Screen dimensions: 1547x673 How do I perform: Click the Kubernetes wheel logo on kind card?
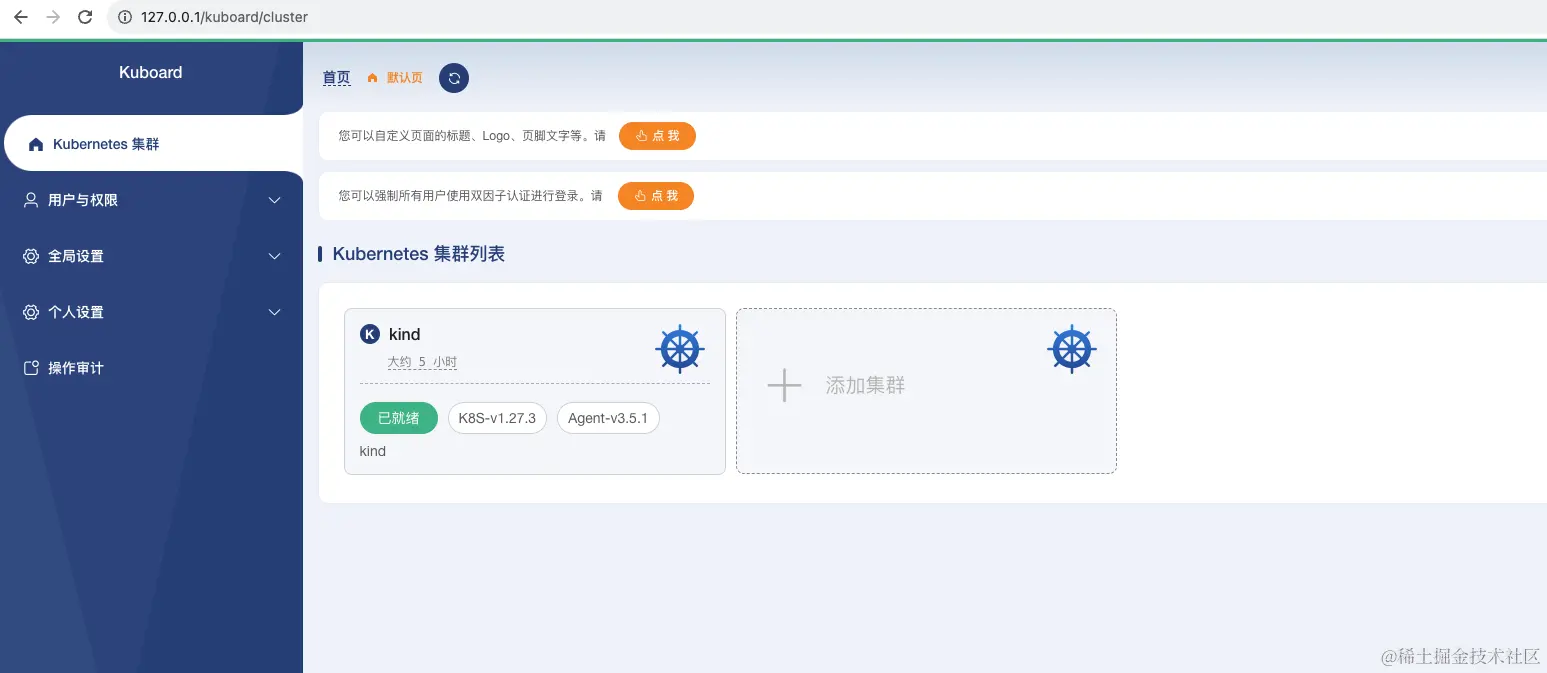click(680, 349)
